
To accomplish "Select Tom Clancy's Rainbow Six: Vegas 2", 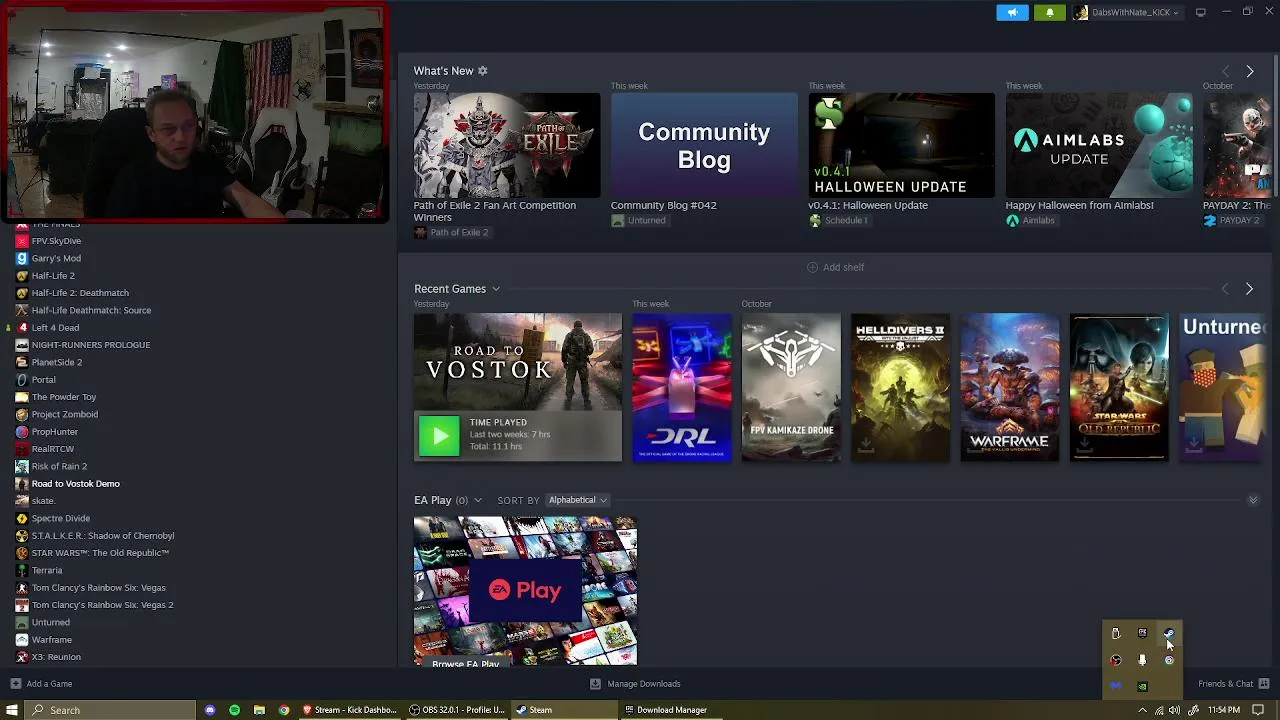I will 102,605.
